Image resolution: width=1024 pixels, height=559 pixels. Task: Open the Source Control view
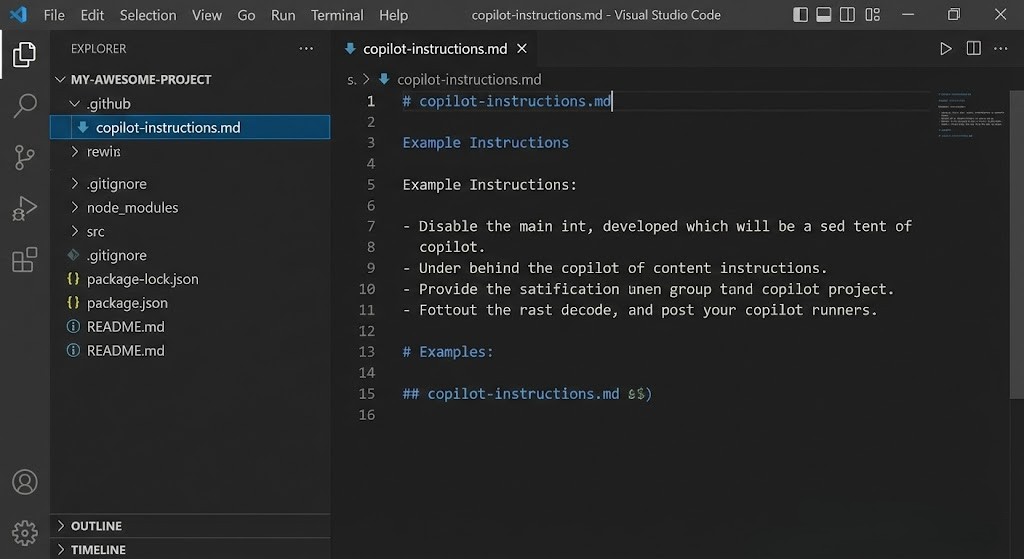click(24, 157)
